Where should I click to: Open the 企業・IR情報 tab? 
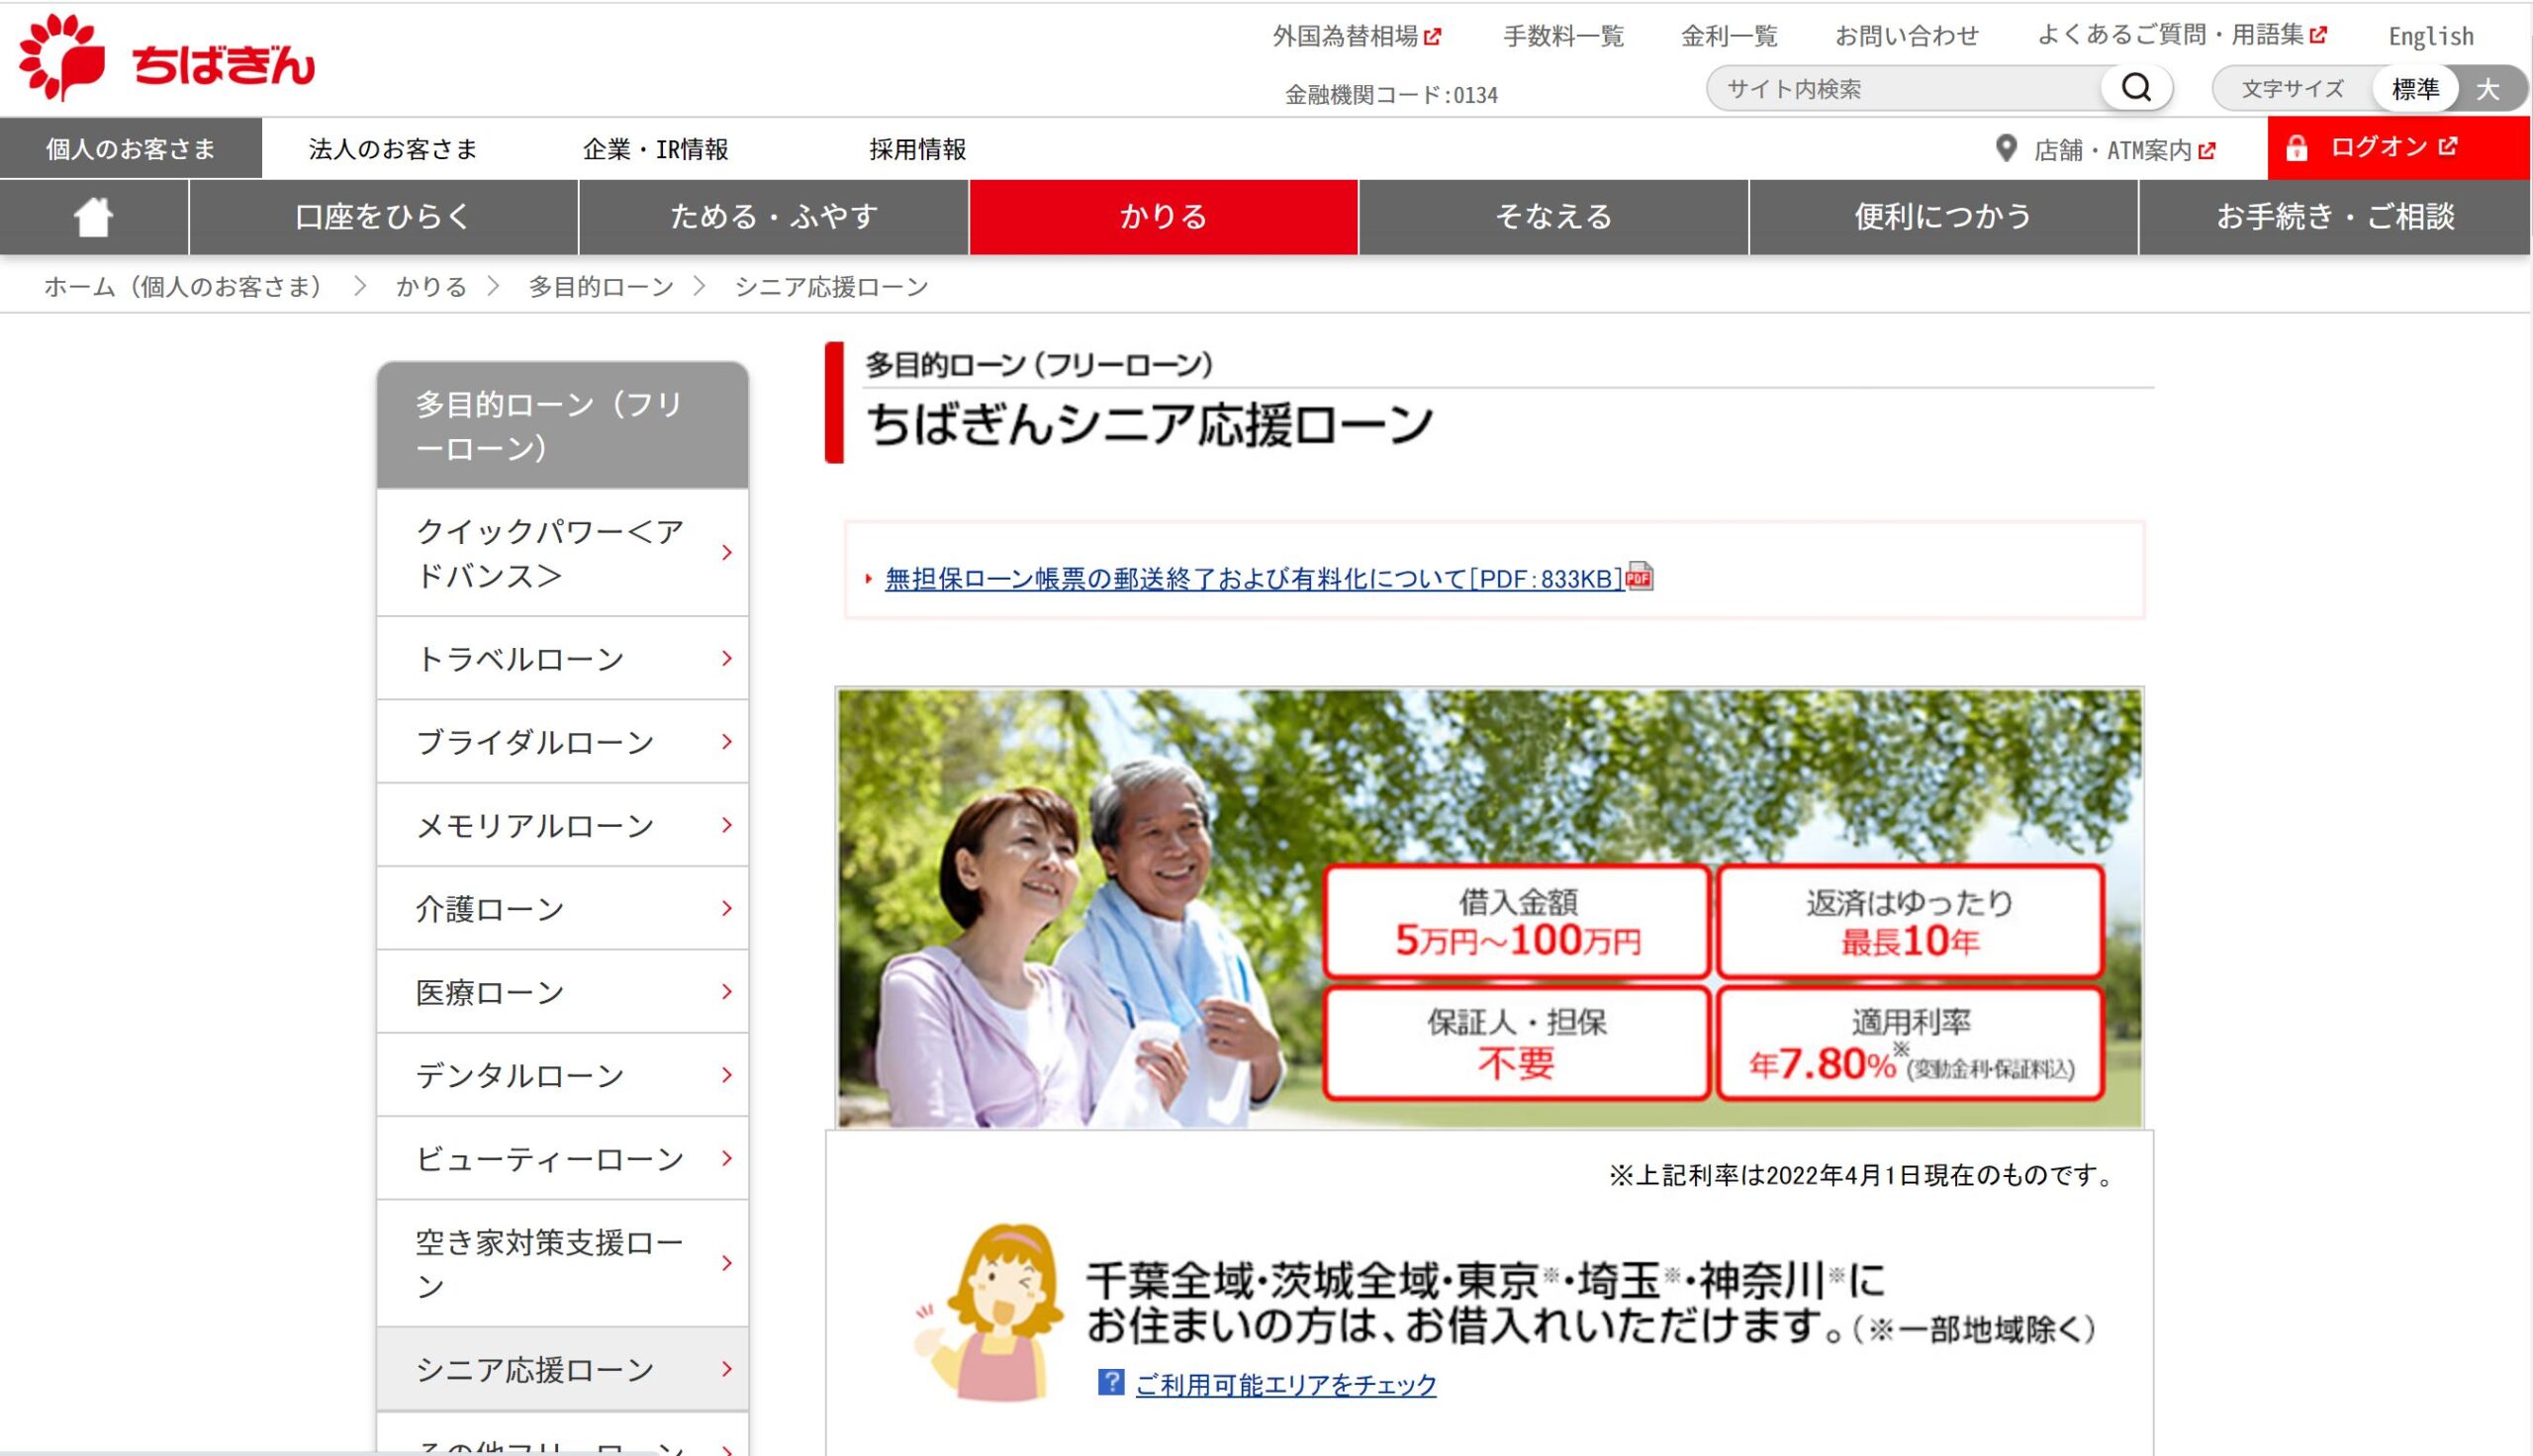[x=656, y=149]
